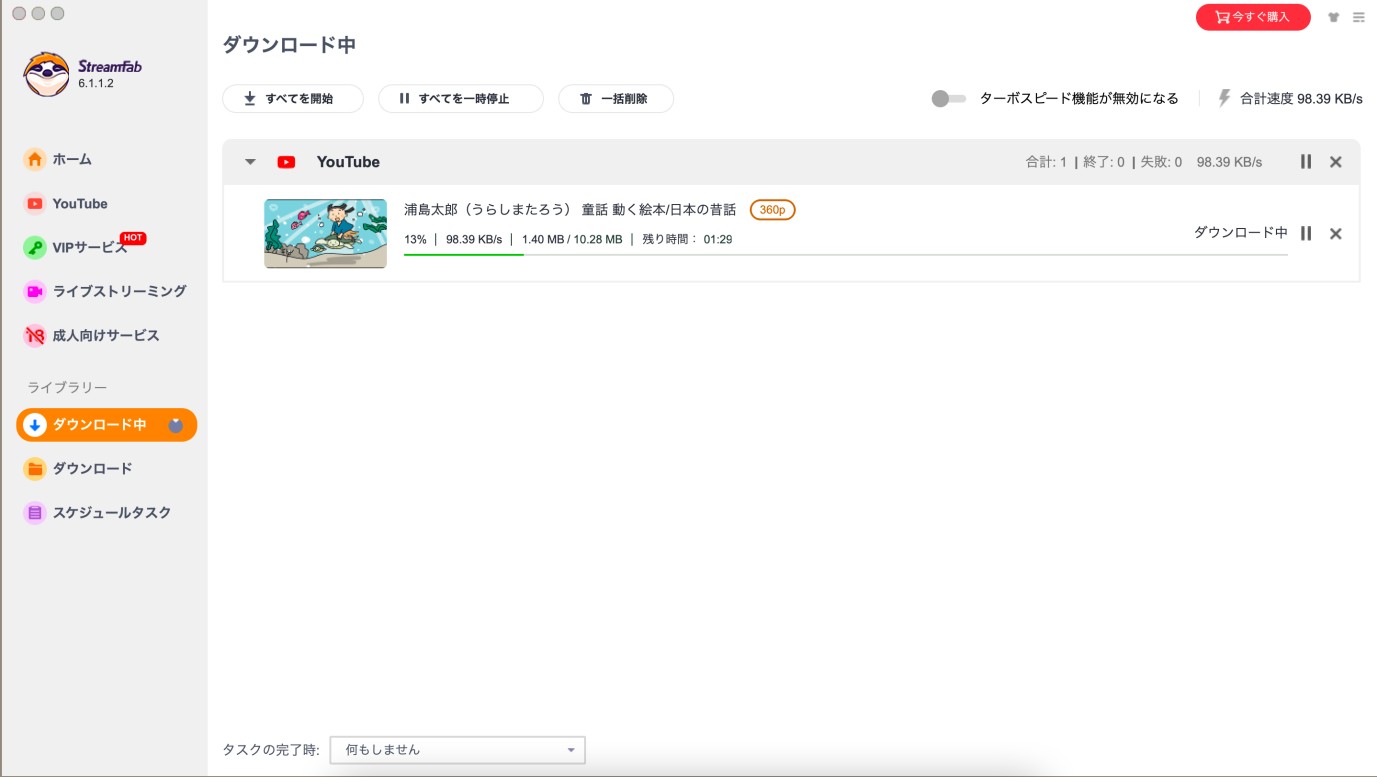Open 成人向けサービス in the sidebar

[x=106, y=335]
